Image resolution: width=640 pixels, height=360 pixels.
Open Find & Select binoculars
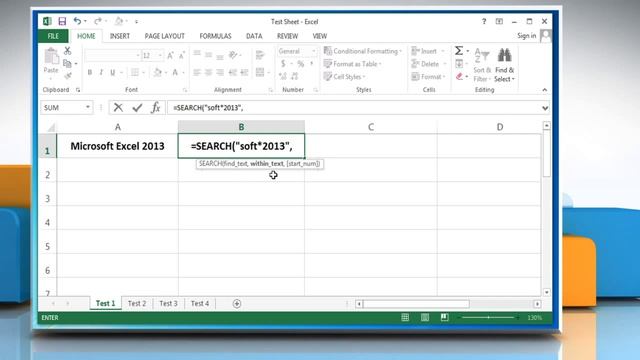click(x=504, y=64)
